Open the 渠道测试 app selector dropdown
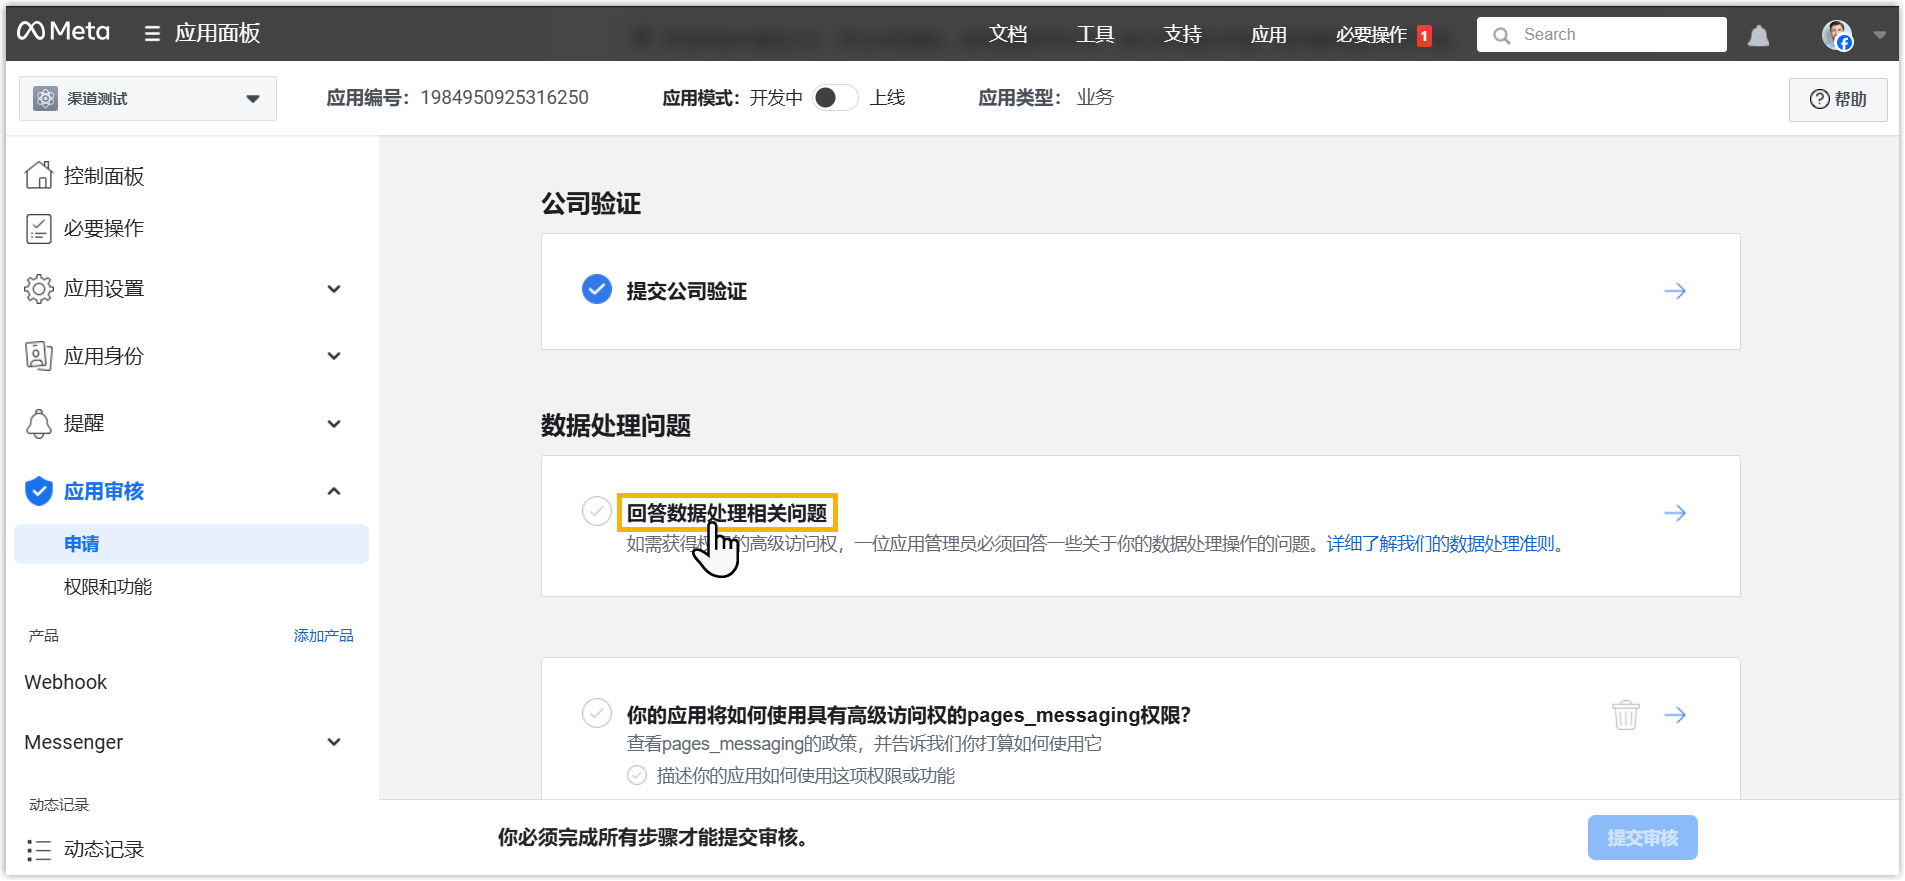Screen dimensions: 1905x881 [148, 99]
